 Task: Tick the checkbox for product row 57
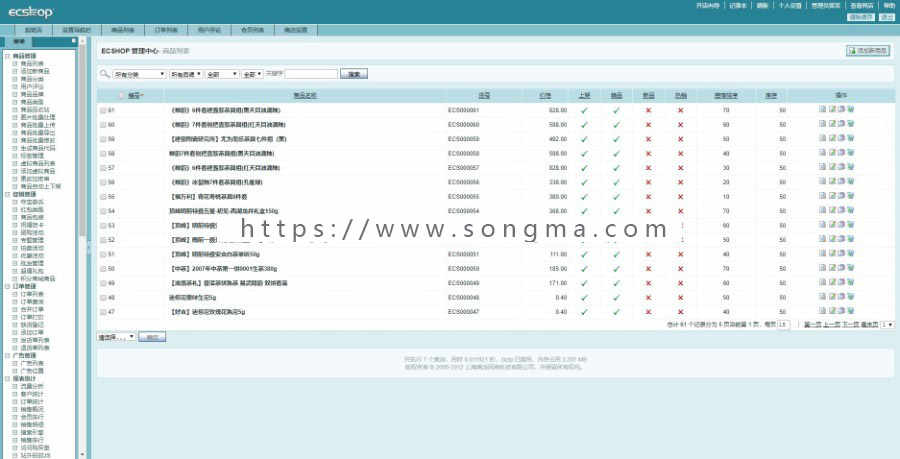point(103,168)
